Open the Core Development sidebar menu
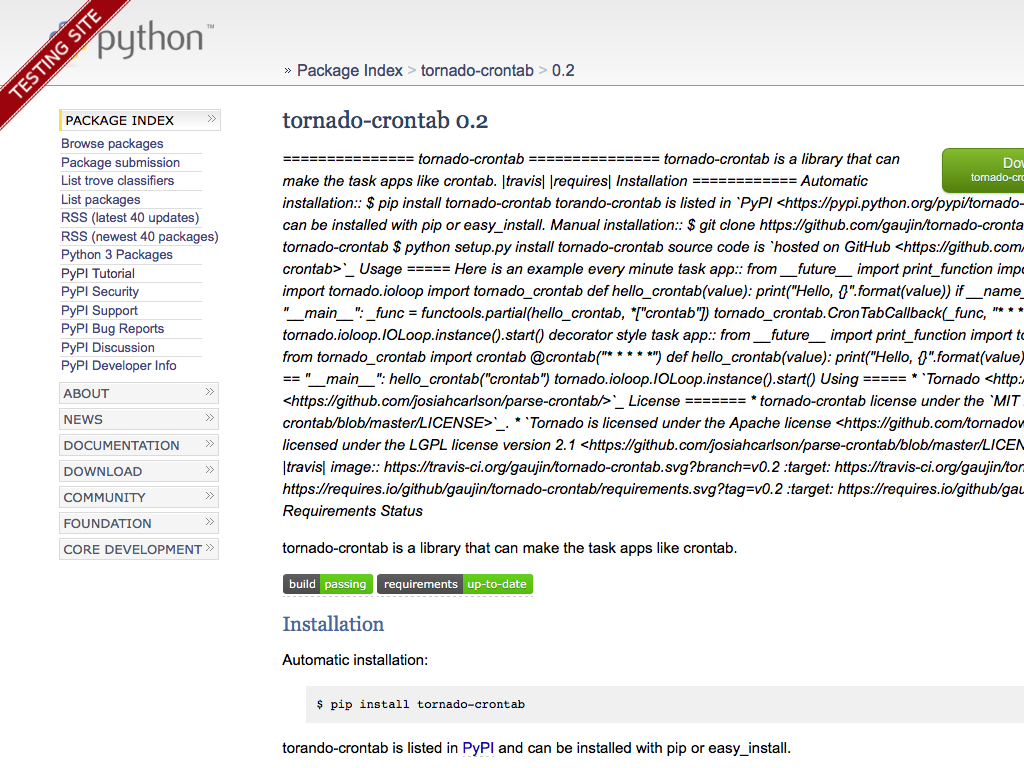1024x768 pixels. pos(132,549)
